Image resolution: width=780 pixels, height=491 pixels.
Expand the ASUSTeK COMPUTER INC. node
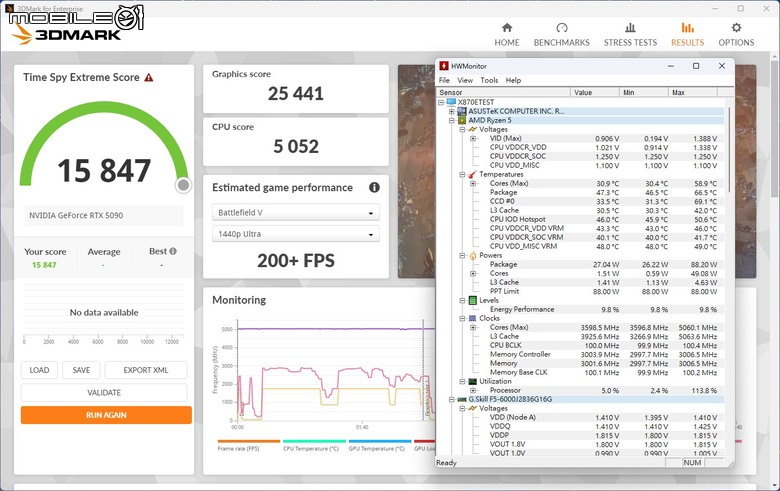click(452, 111)
